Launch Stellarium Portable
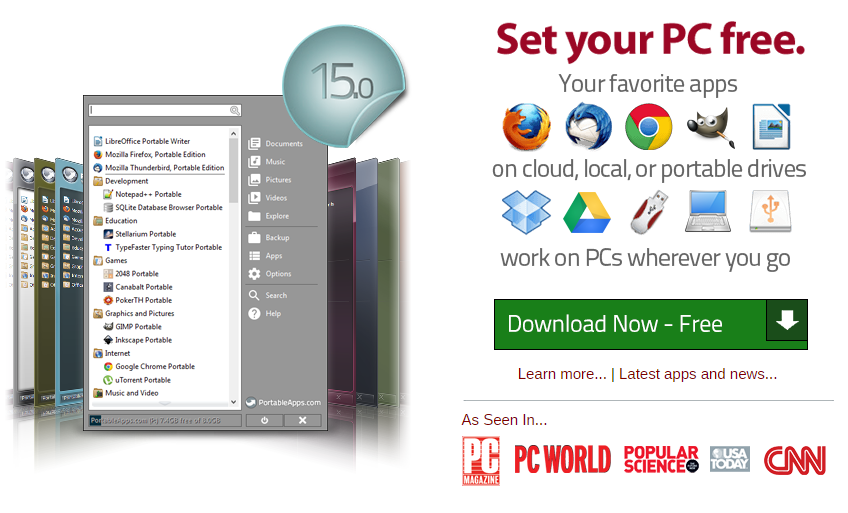 click(x=140, y=234)
